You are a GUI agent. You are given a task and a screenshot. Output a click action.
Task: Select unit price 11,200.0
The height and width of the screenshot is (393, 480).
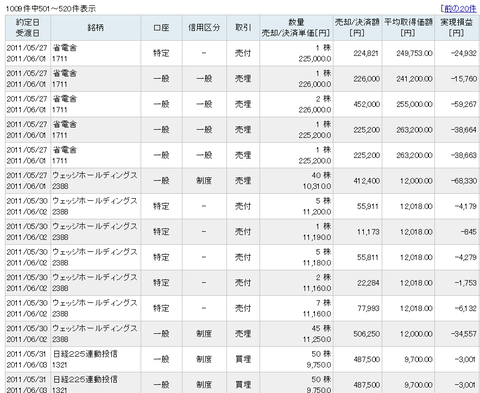(317, 212)
